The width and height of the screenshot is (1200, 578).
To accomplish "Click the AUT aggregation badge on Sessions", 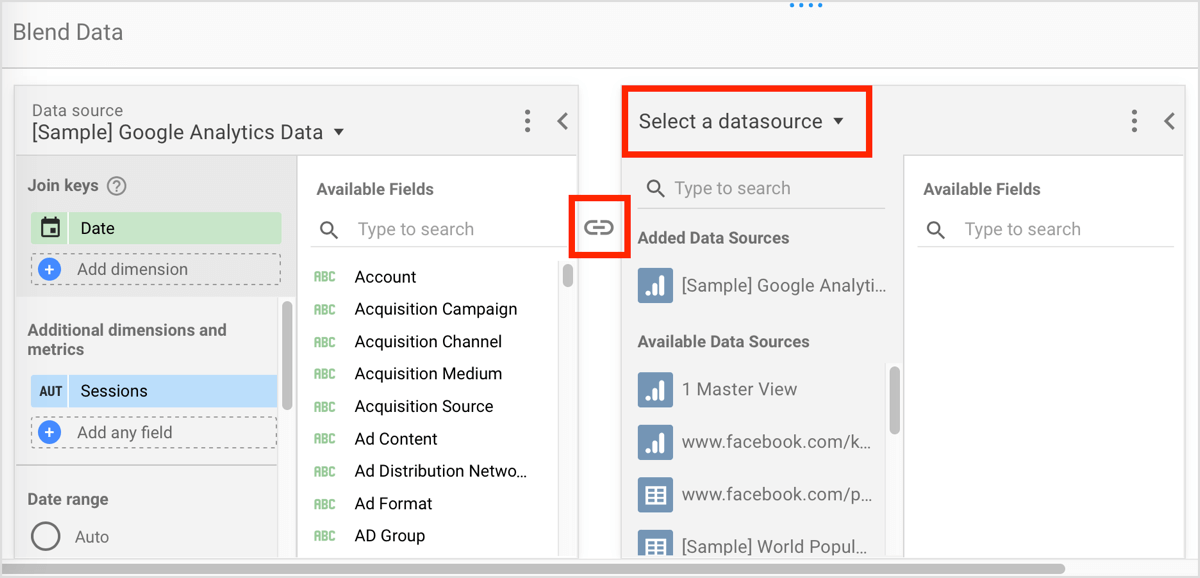I will [50, 391].
